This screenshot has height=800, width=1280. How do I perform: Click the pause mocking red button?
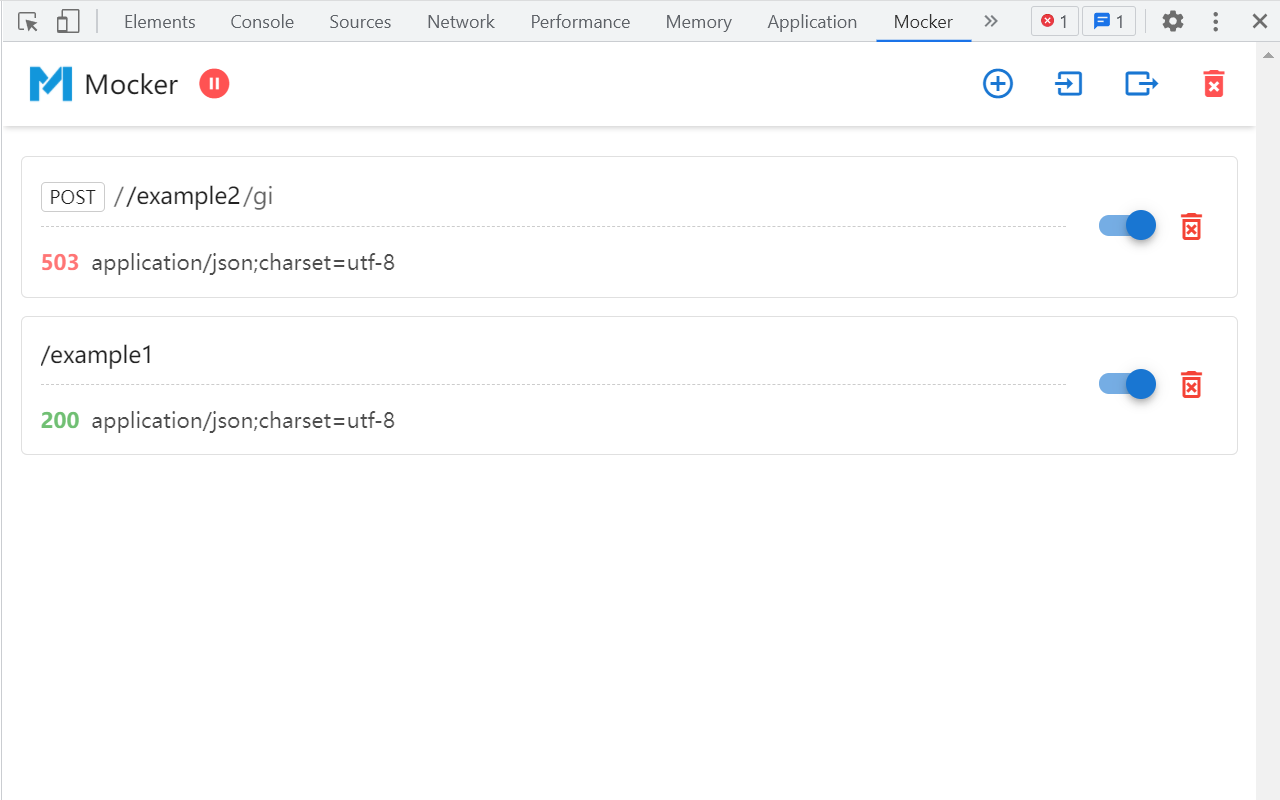coord(214,84)
